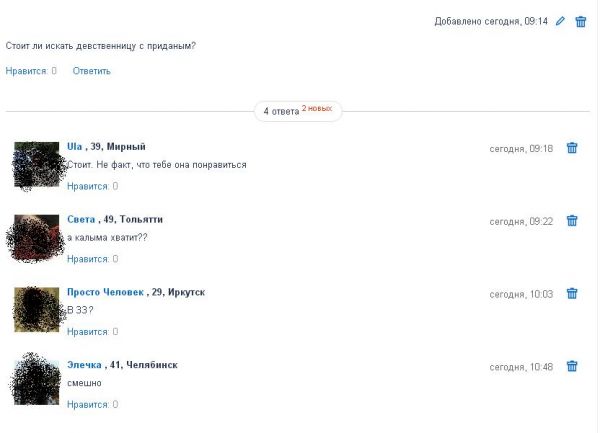Delete Элечка's answer with its trash icon
This screenshot has width=600, height=433.
coord(572,366)
